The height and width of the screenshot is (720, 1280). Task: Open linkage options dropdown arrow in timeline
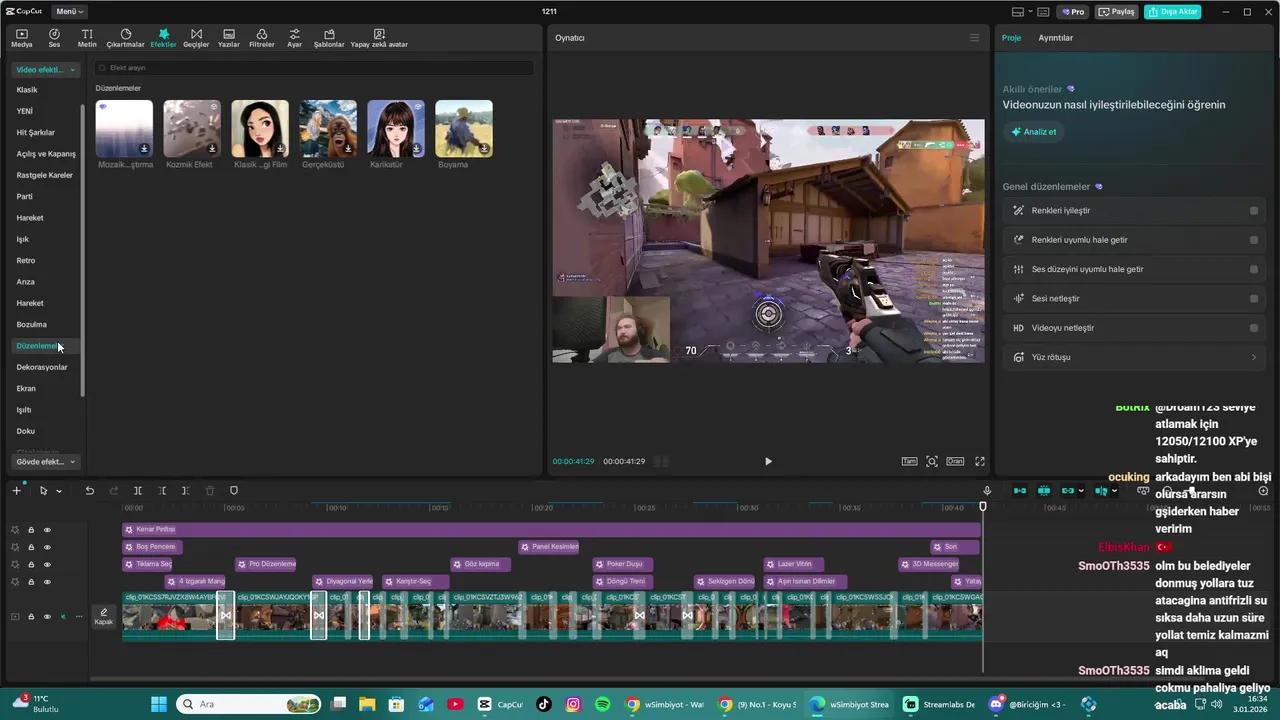1083,491
